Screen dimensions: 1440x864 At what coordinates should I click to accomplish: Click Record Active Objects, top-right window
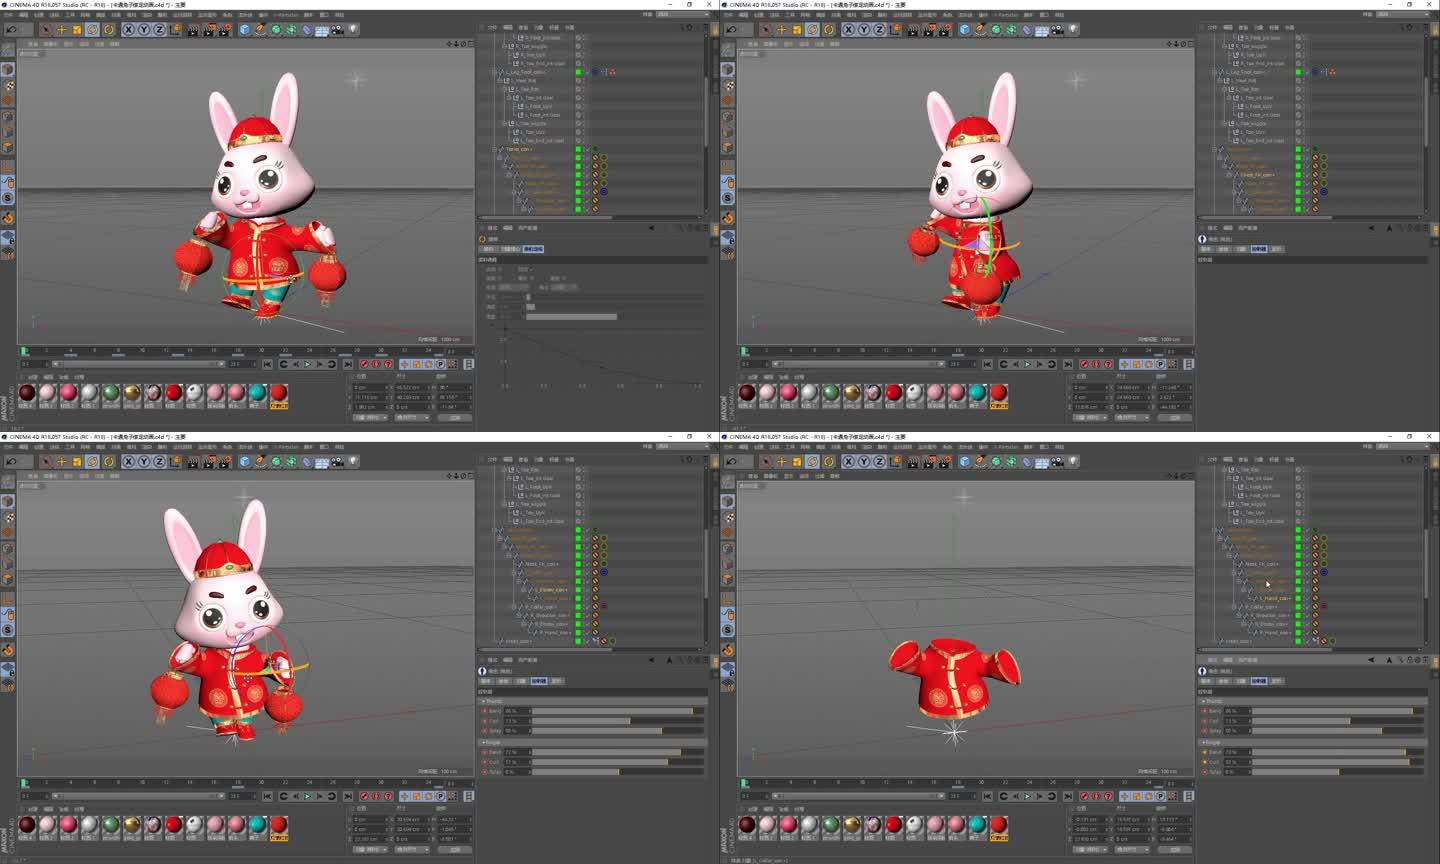point(1084,364)
